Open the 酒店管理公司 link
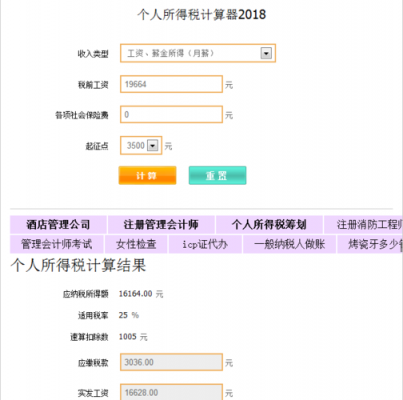Viewport: 403px width, 400px height. pos(58,225)
